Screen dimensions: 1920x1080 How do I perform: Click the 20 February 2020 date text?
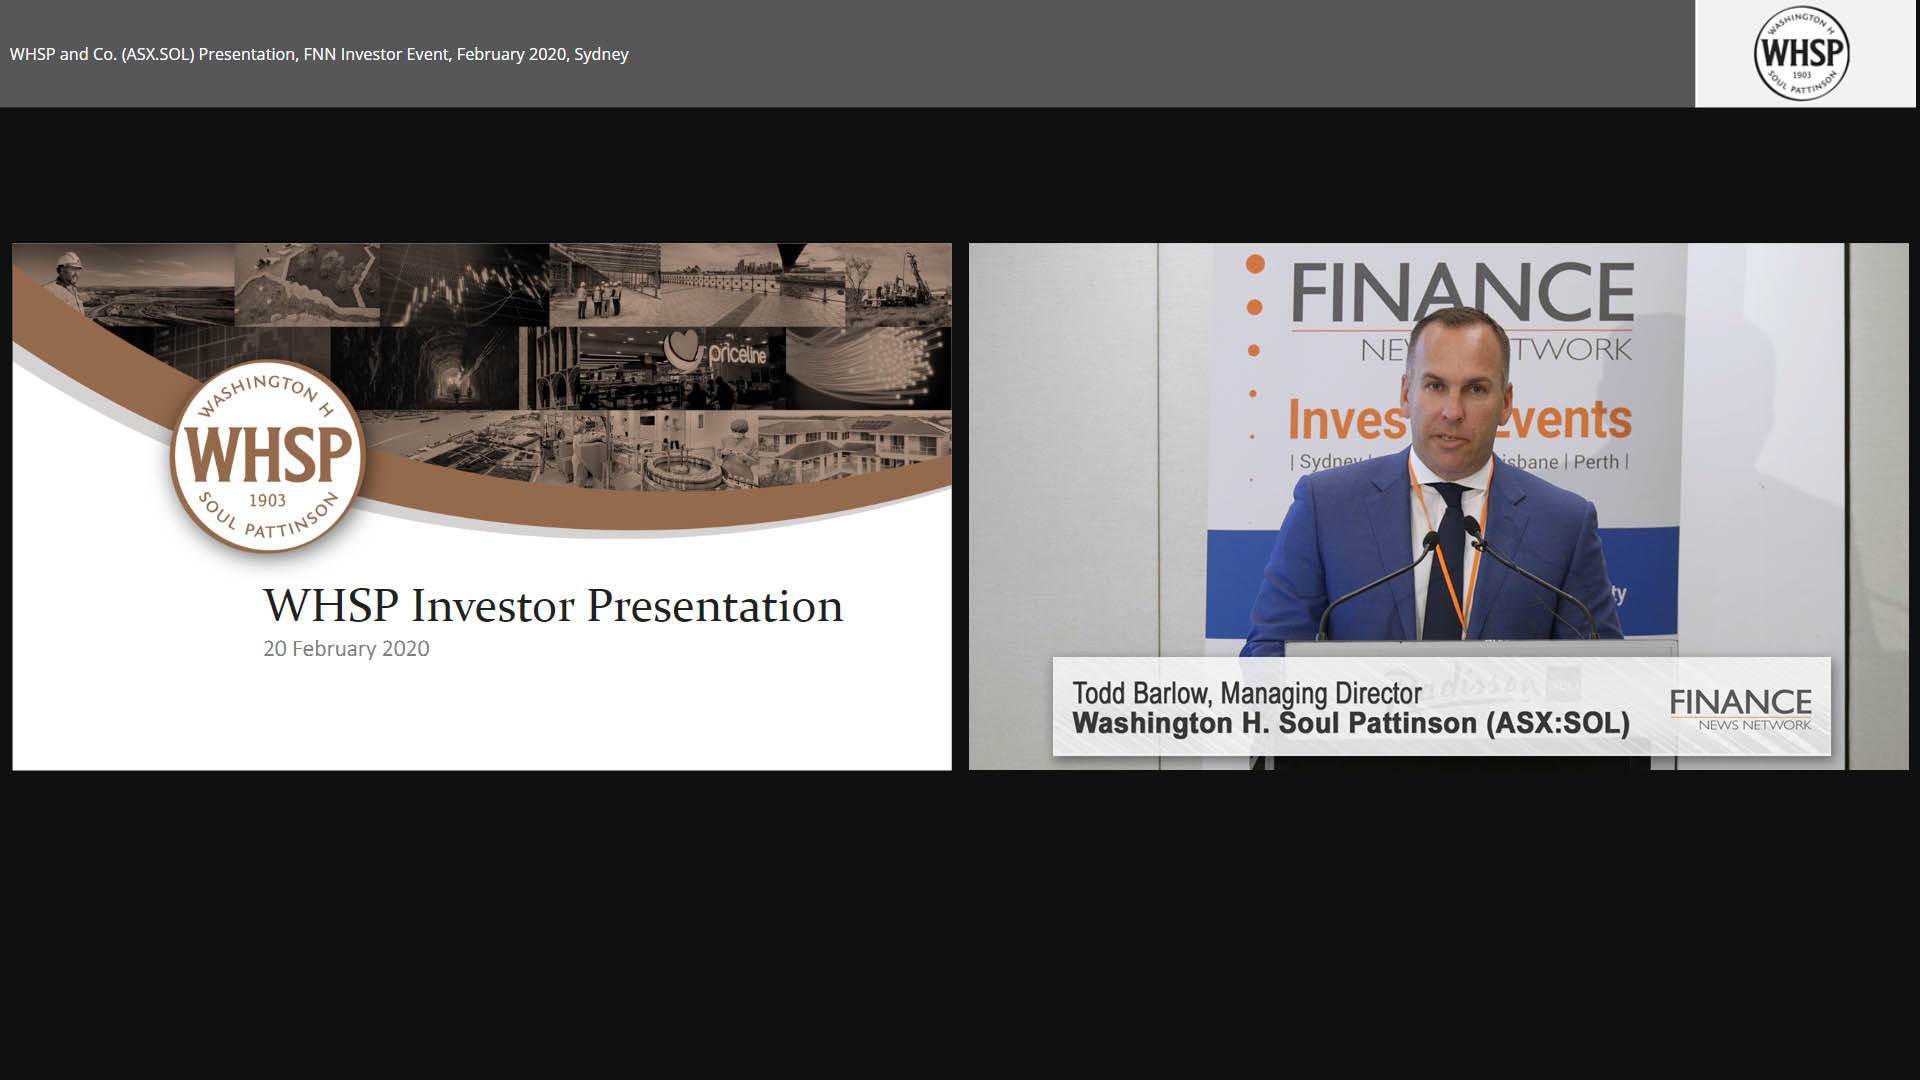(x=346, y=648)
